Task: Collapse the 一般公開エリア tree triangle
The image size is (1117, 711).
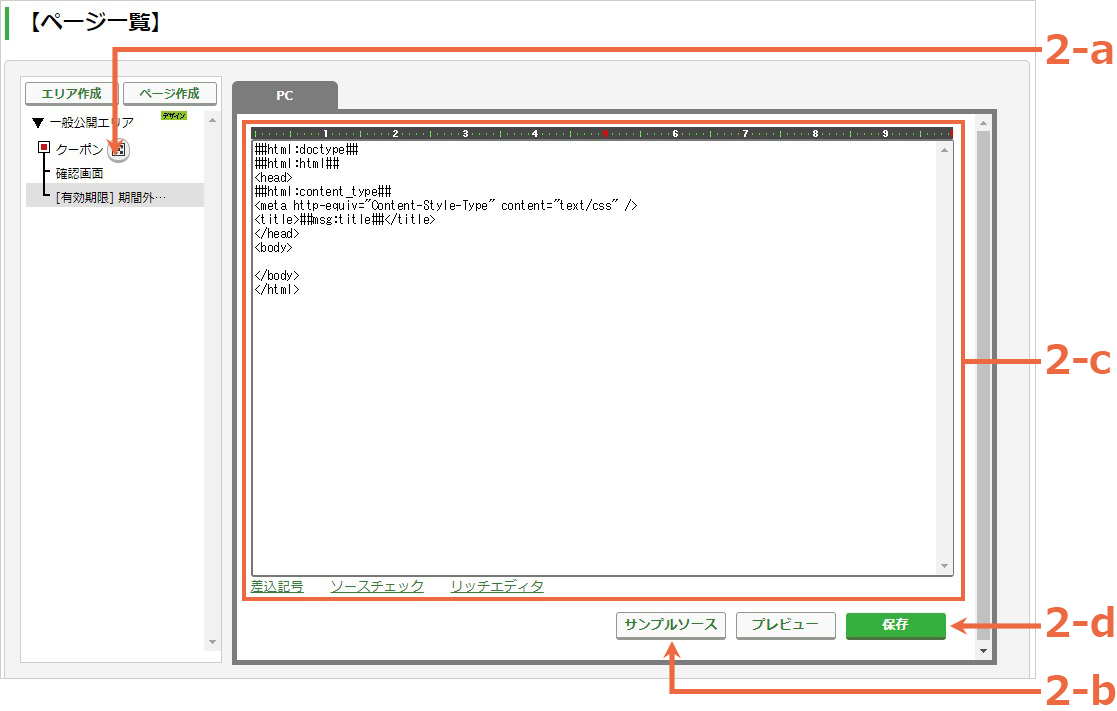Action: tap(38, 123)
